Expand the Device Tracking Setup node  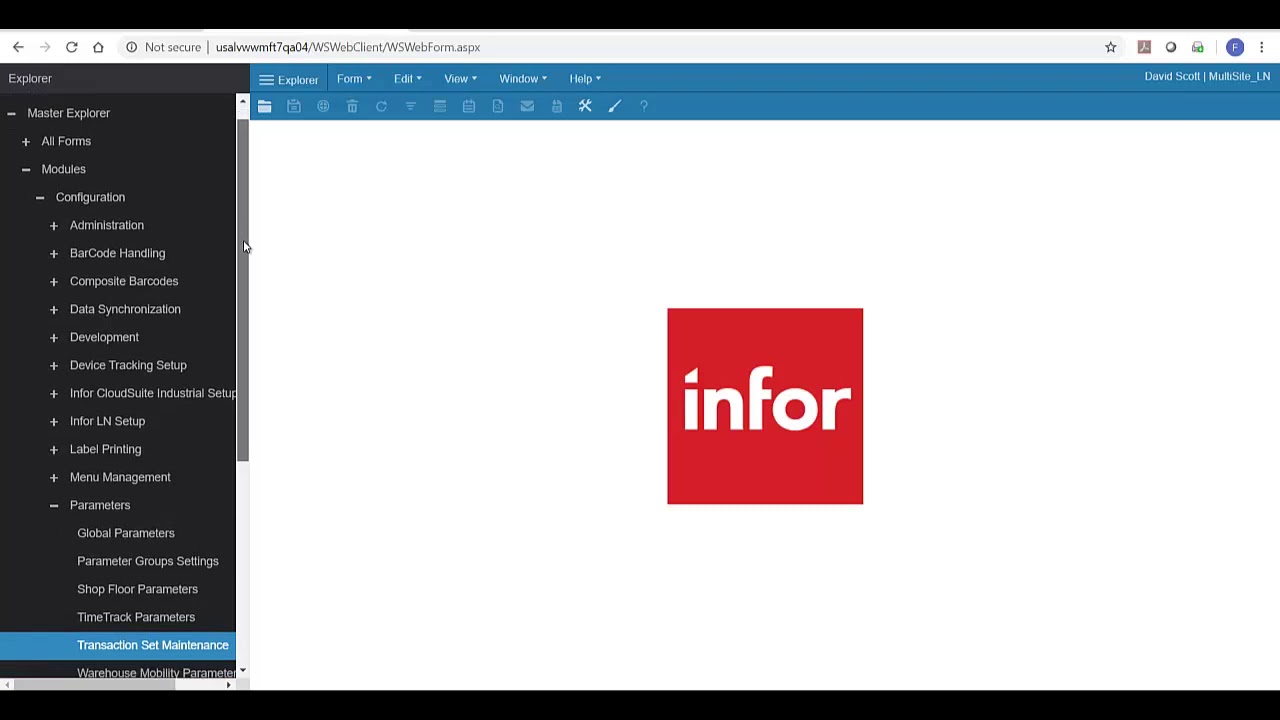click(54, 366)
